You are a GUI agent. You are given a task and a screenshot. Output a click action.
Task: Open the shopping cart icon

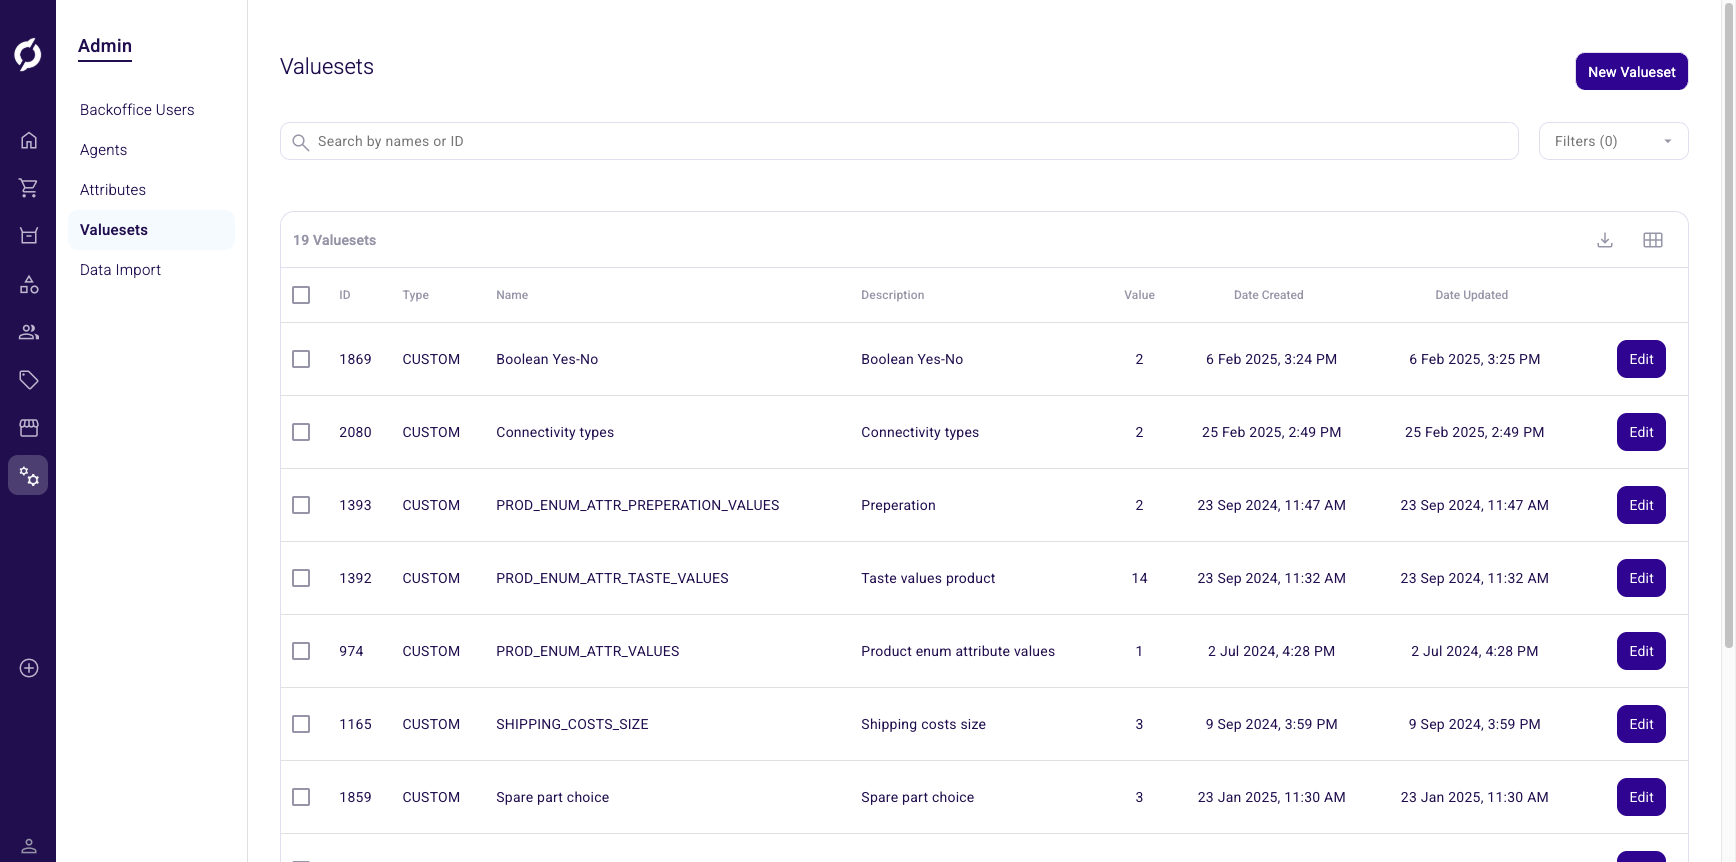[29, 188]
